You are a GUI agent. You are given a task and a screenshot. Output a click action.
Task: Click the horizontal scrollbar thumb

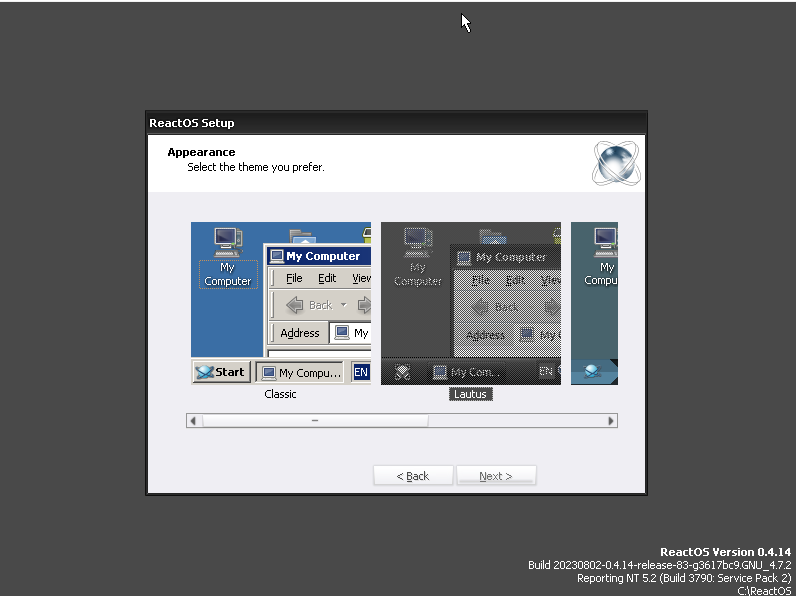coord(315,420)
